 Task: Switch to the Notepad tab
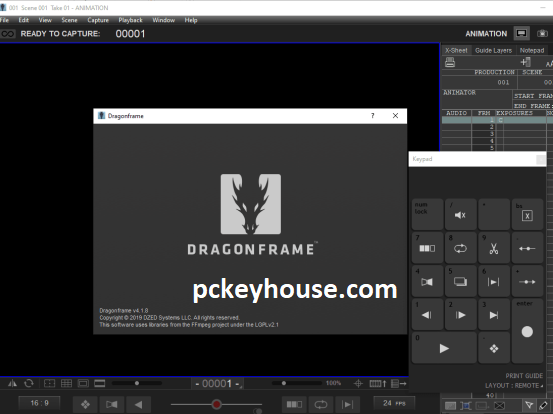[x=532, y=50]
